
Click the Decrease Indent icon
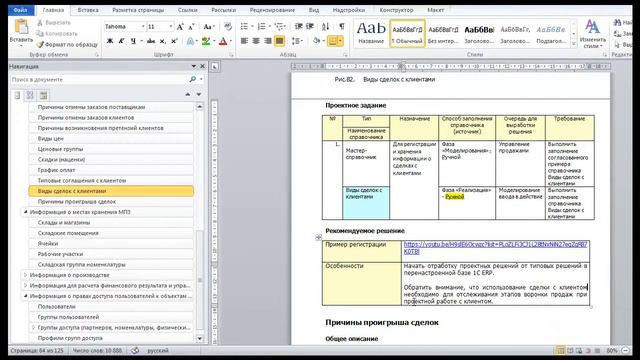coord(299,27)
